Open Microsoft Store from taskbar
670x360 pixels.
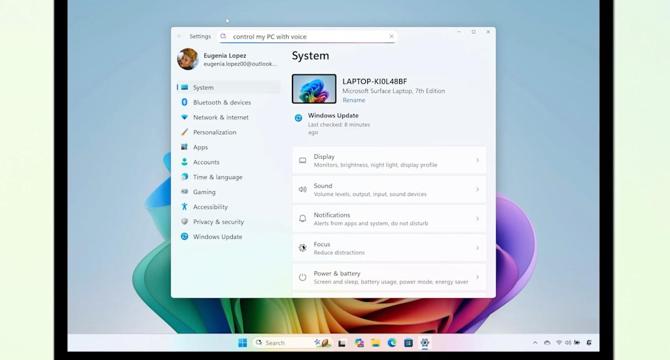408,343
